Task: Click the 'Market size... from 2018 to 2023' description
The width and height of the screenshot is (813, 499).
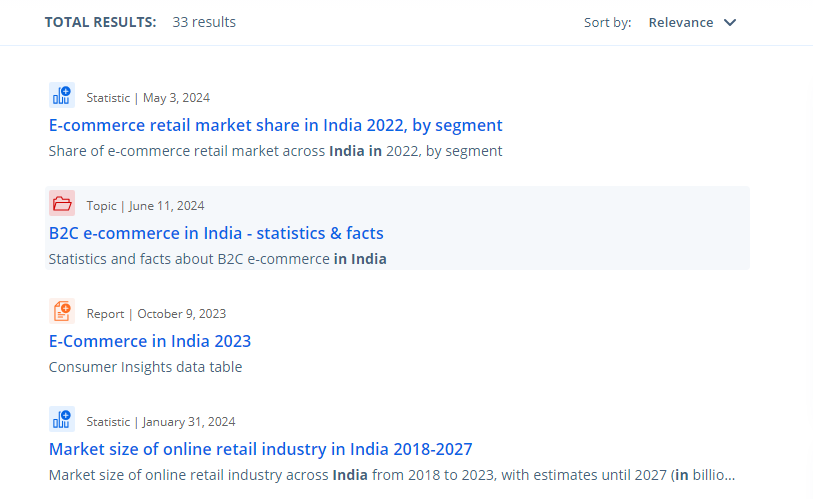Action: [x=391, y=475]
